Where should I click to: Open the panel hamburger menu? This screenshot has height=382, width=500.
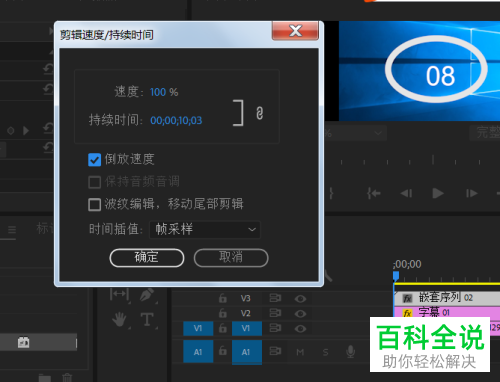(x=12, y=230)
